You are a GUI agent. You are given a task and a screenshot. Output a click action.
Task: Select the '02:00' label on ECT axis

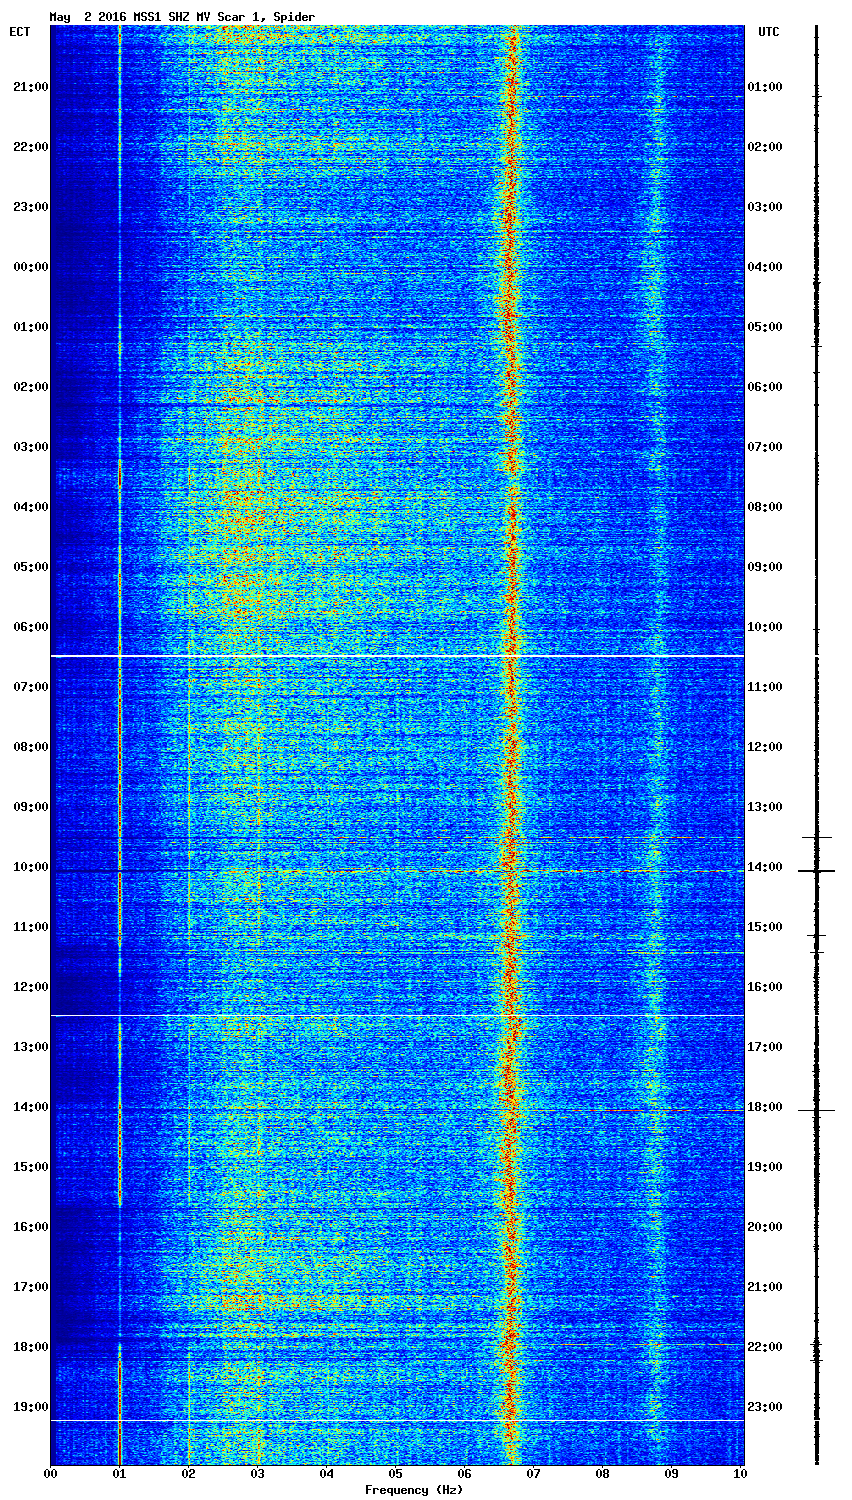pos(30,387)
